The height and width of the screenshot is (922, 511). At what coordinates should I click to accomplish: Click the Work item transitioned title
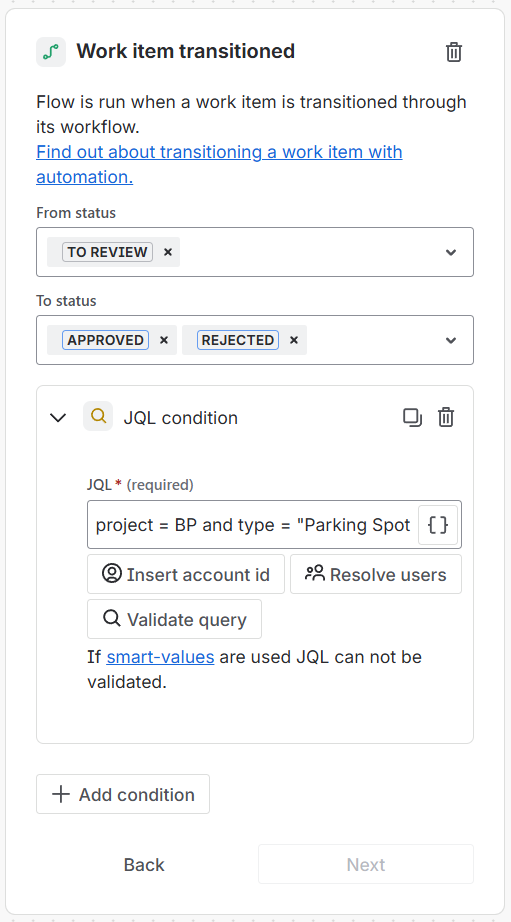pos(186,52)
